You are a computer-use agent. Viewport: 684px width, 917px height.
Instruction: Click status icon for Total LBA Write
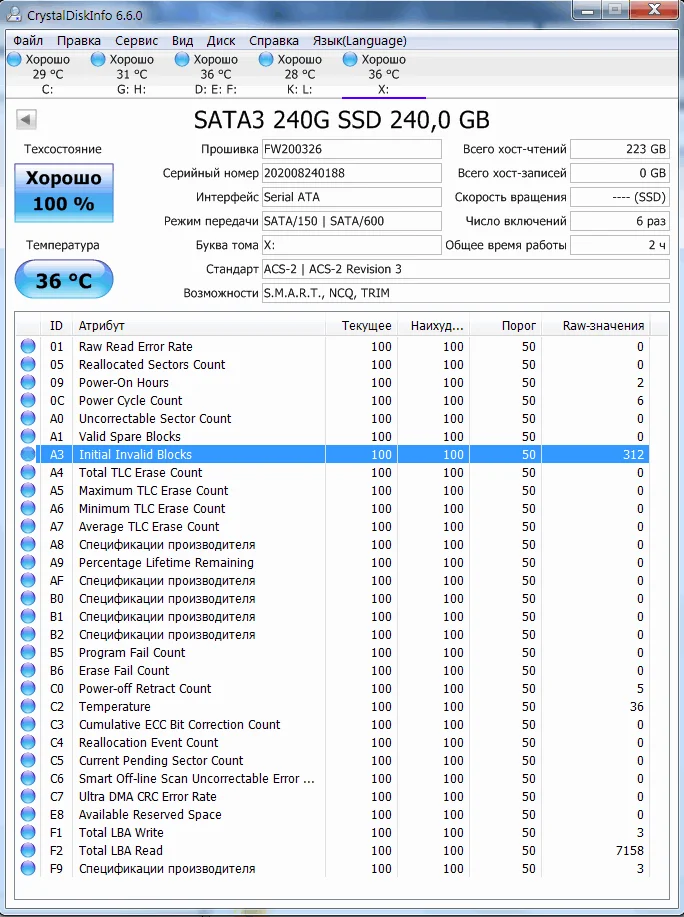coord(28,832)
